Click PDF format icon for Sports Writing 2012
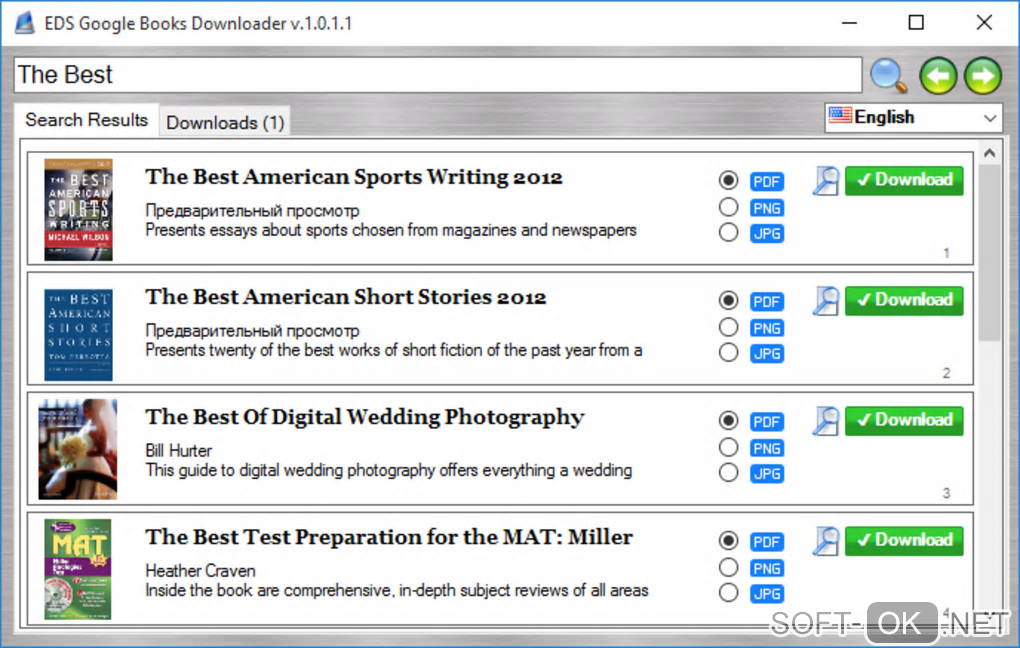This screenshot has height=648, width=1020. (x=767, y=182)
